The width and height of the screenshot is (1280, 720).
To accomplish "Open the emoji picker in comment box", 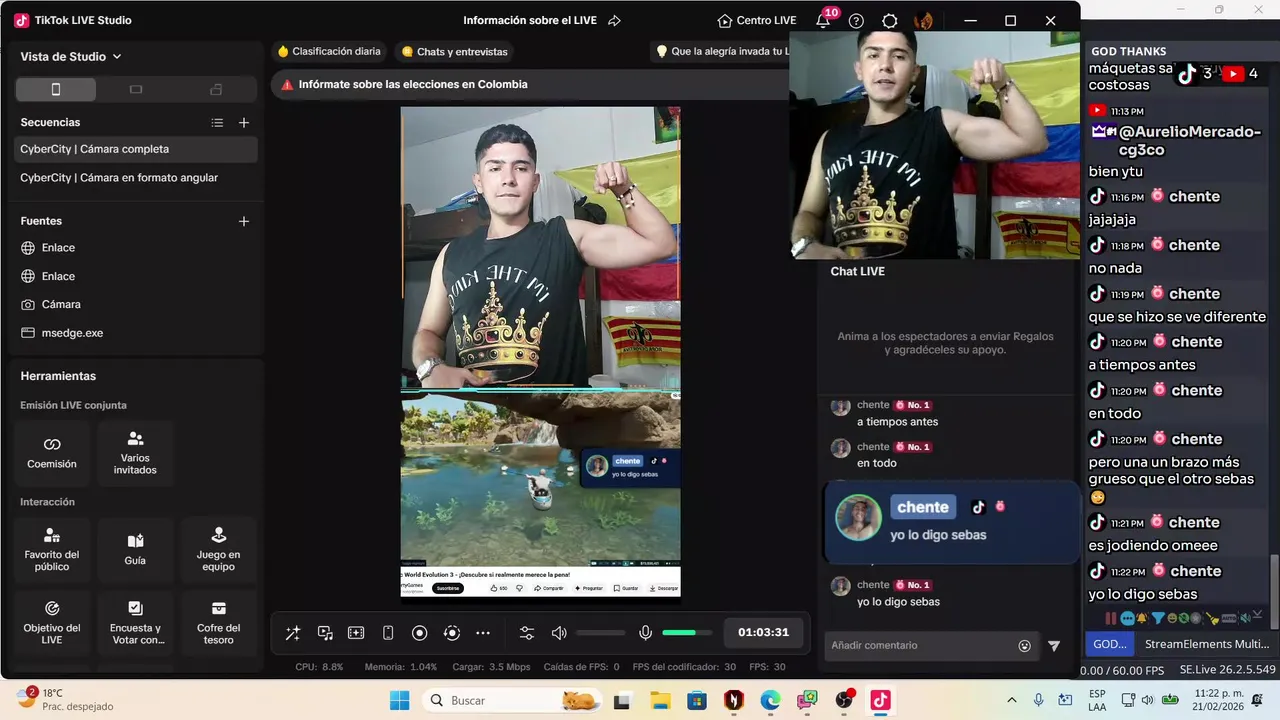I will click(1024, 646).
